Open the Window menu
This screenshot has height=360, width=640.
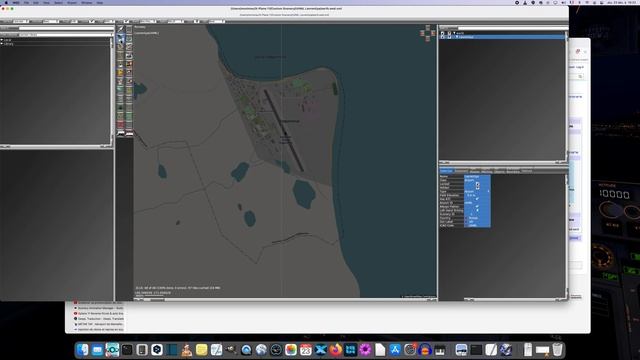(87, 2)
